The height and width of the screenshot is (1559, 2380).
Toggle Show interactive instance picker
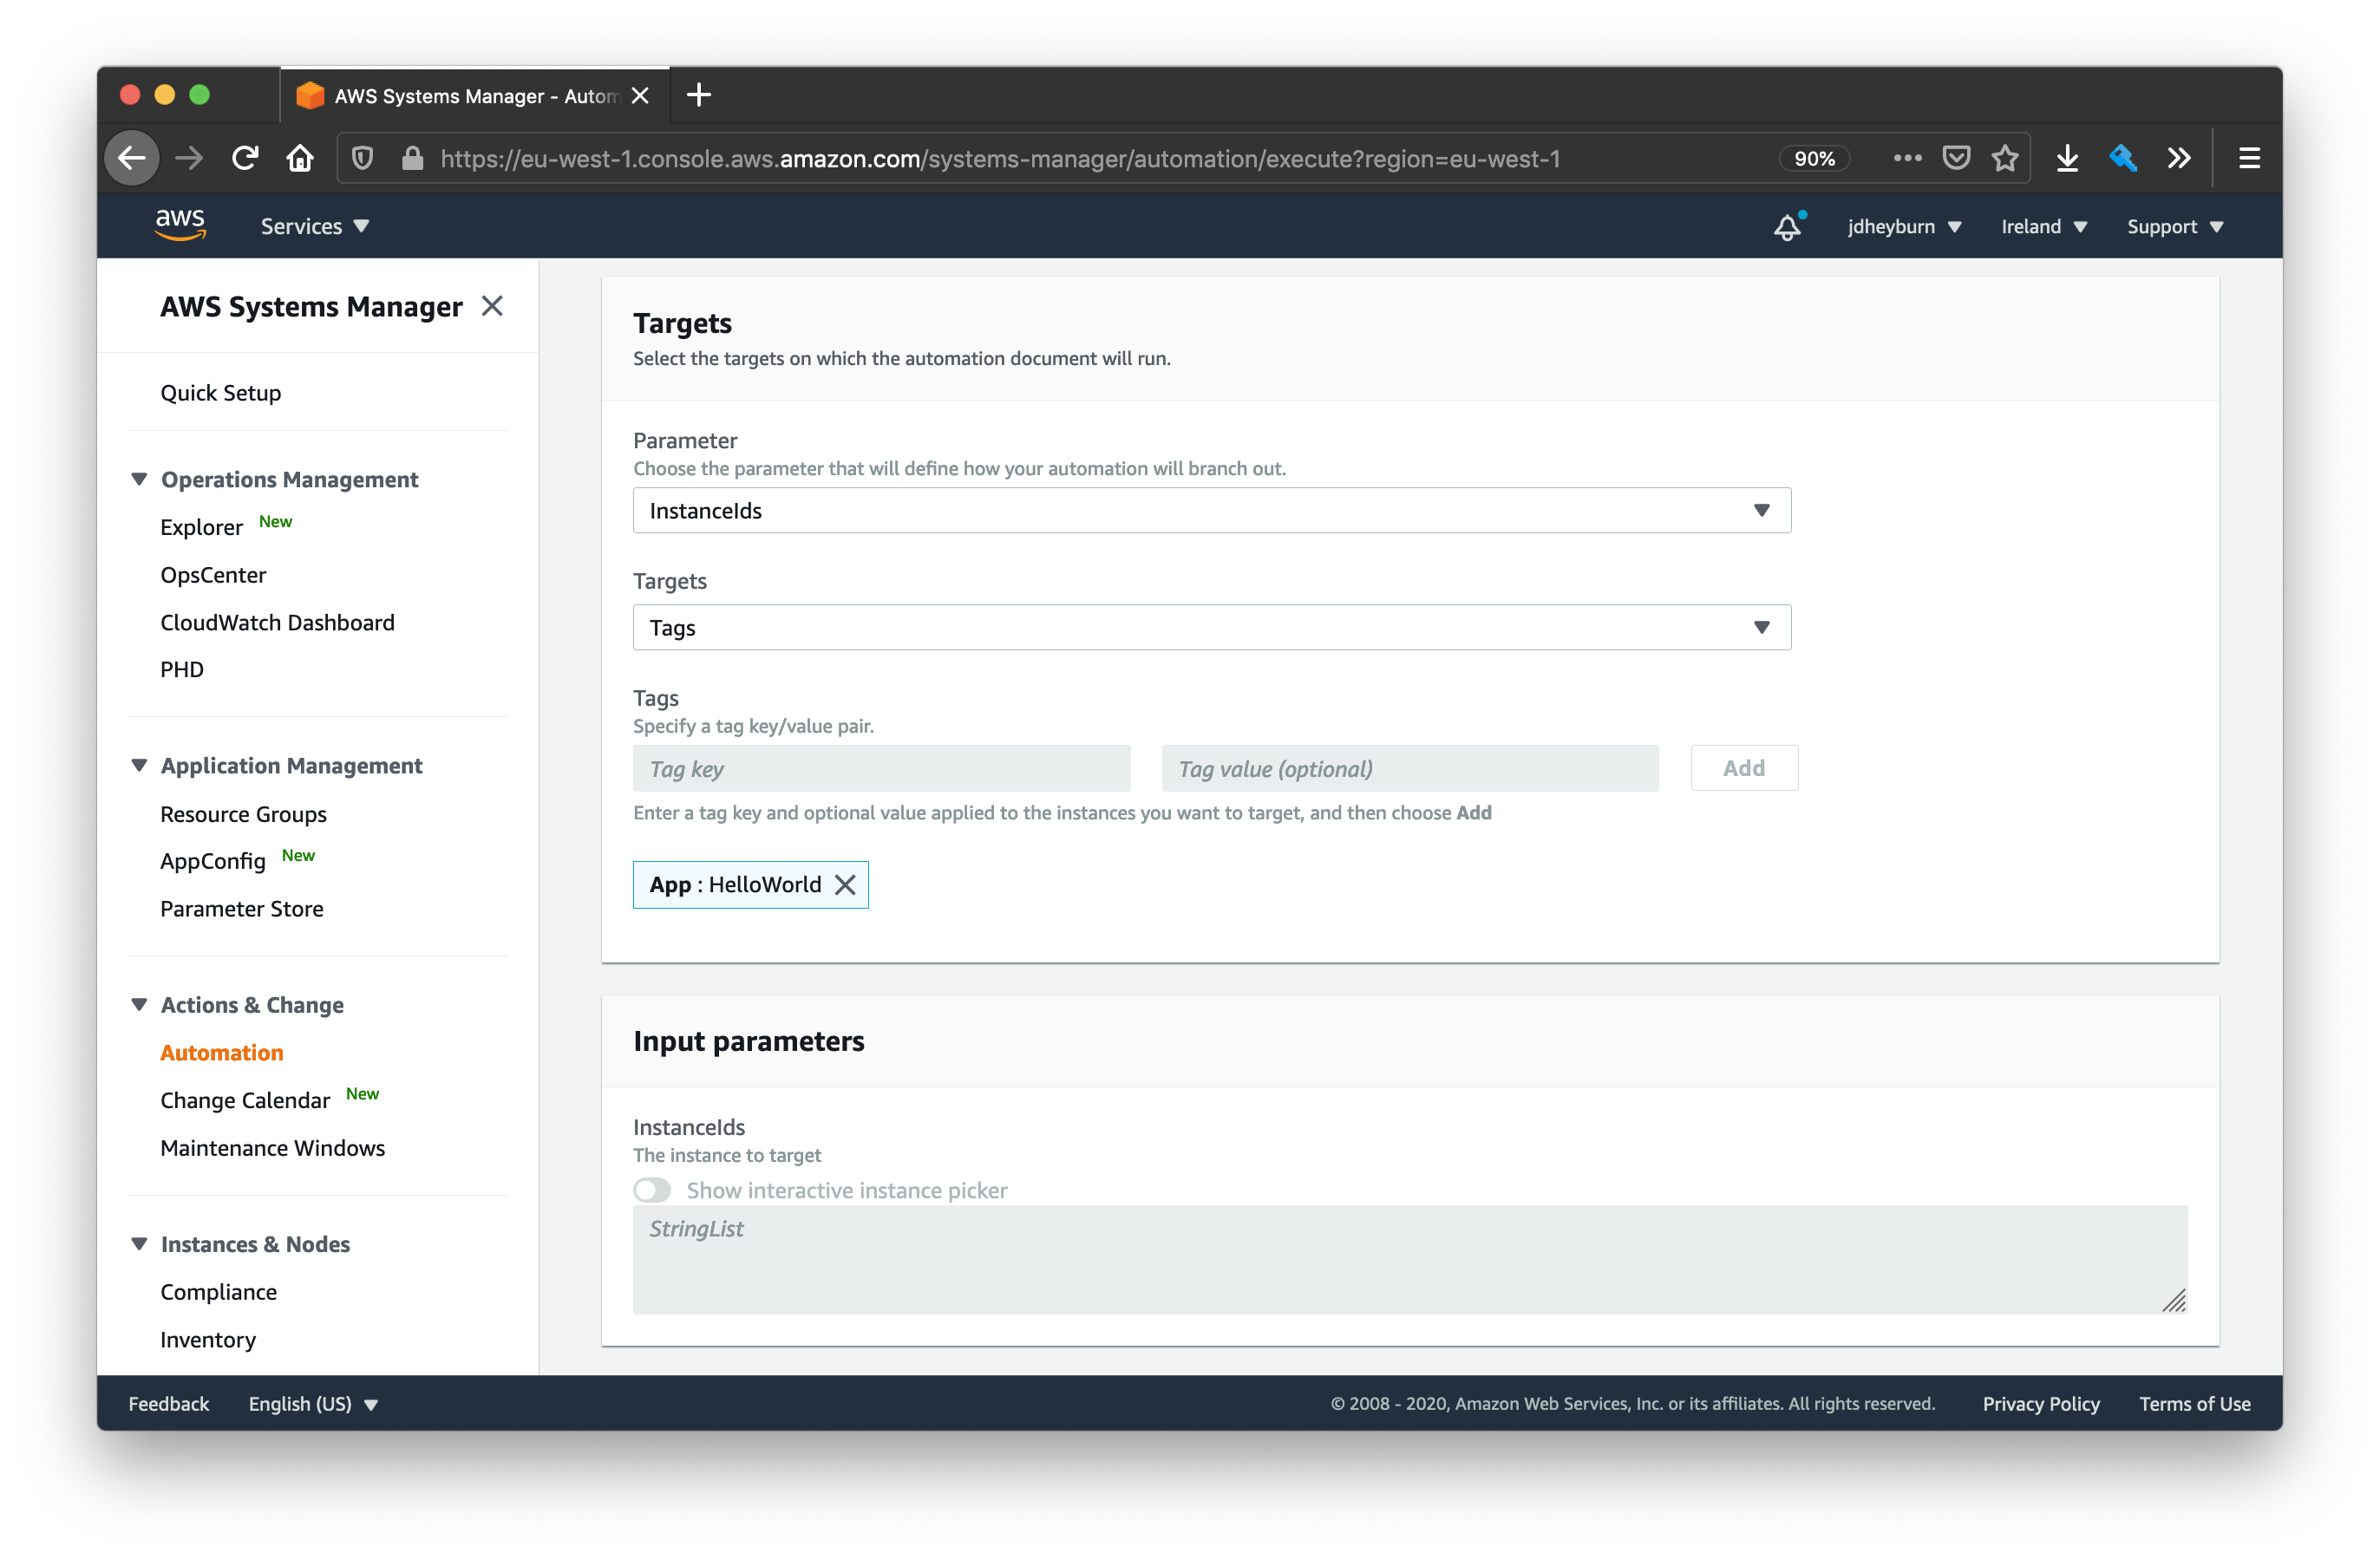click(x=652, y=1190)
